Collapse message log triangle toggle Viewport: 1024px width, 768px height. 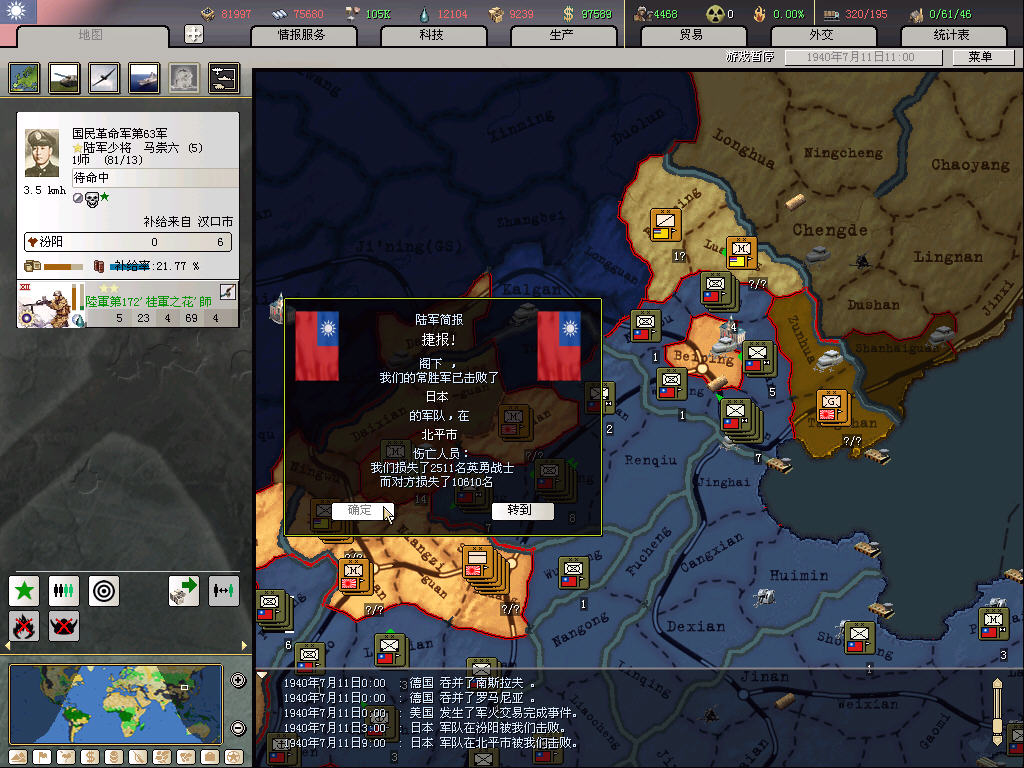(262, 675)
